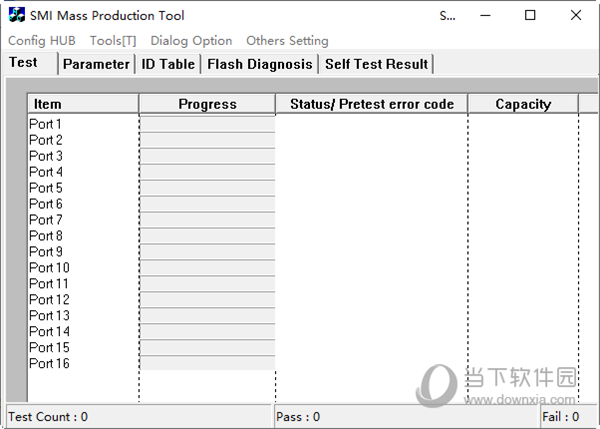
Task: Select the Test tab
Action: click(x=24, y=62)
